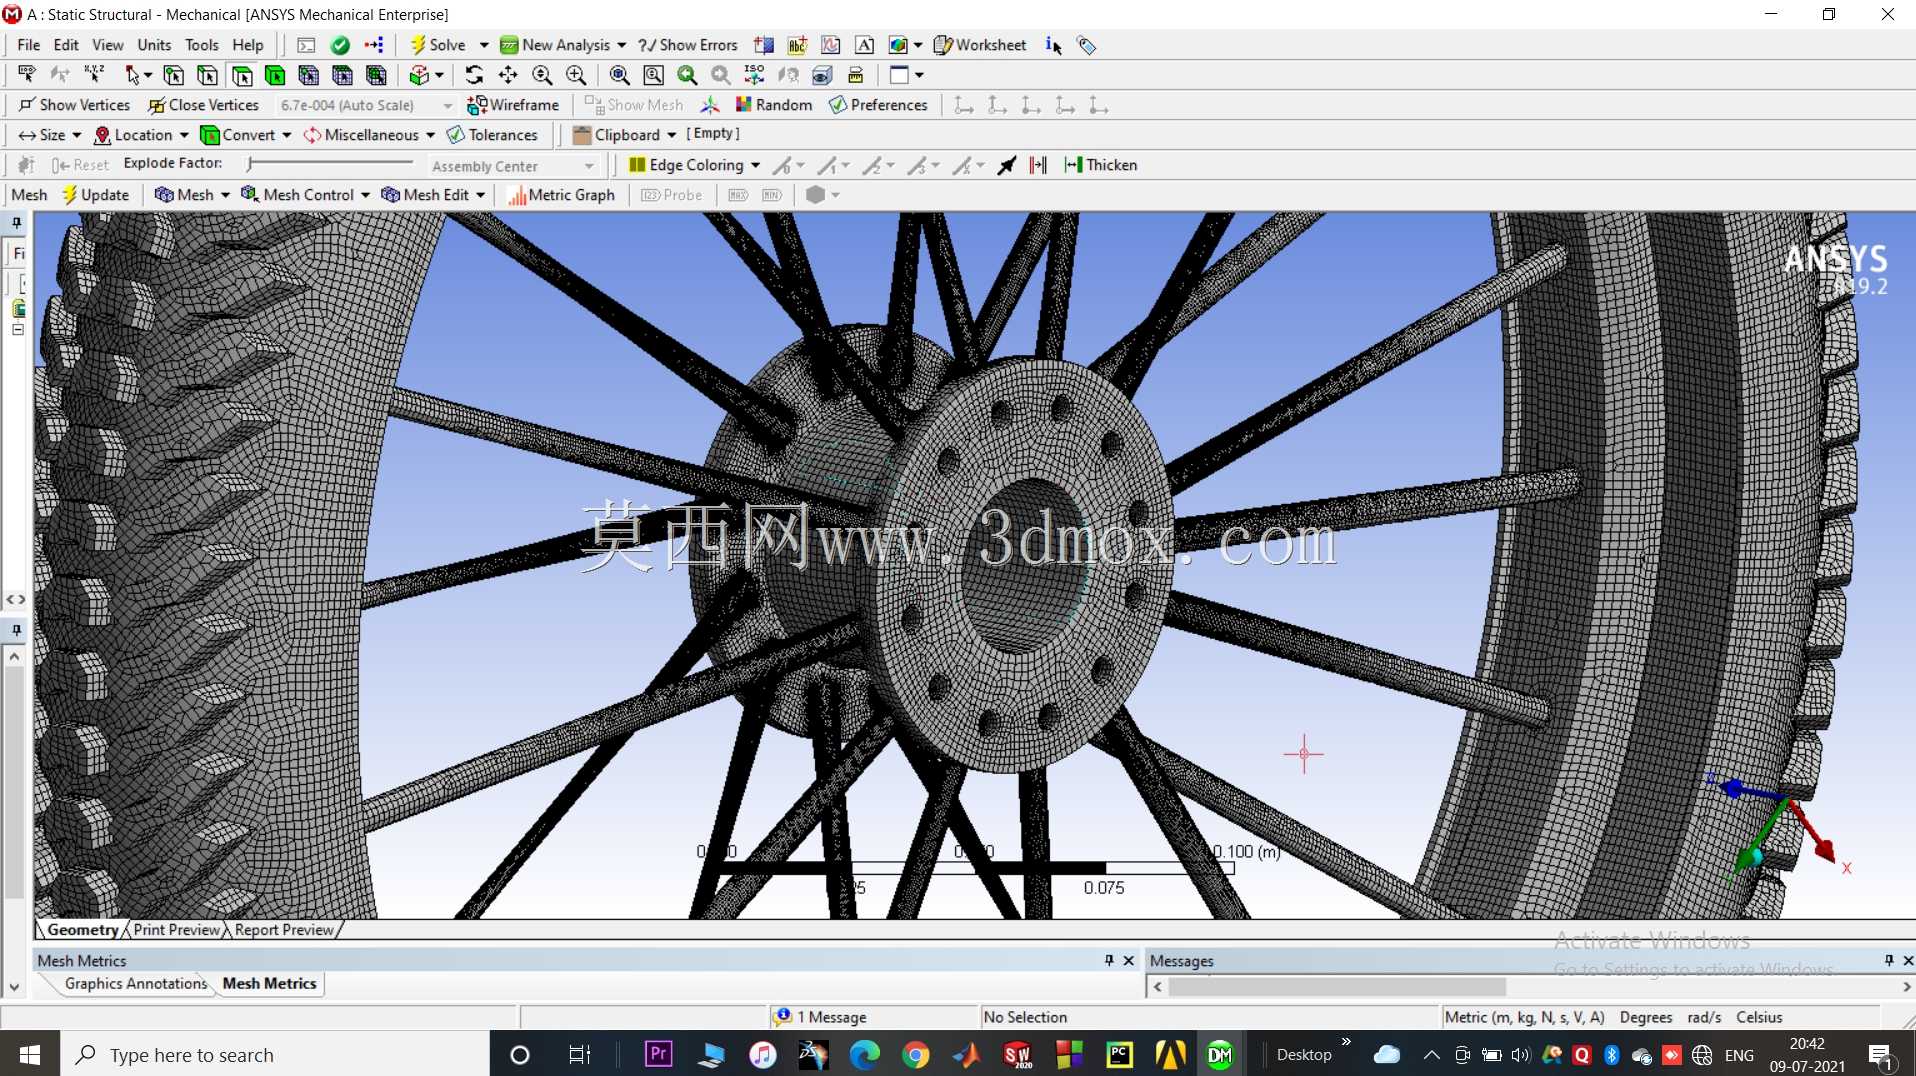Open the Help menu
The image size is (1916, 1076).
248,45
